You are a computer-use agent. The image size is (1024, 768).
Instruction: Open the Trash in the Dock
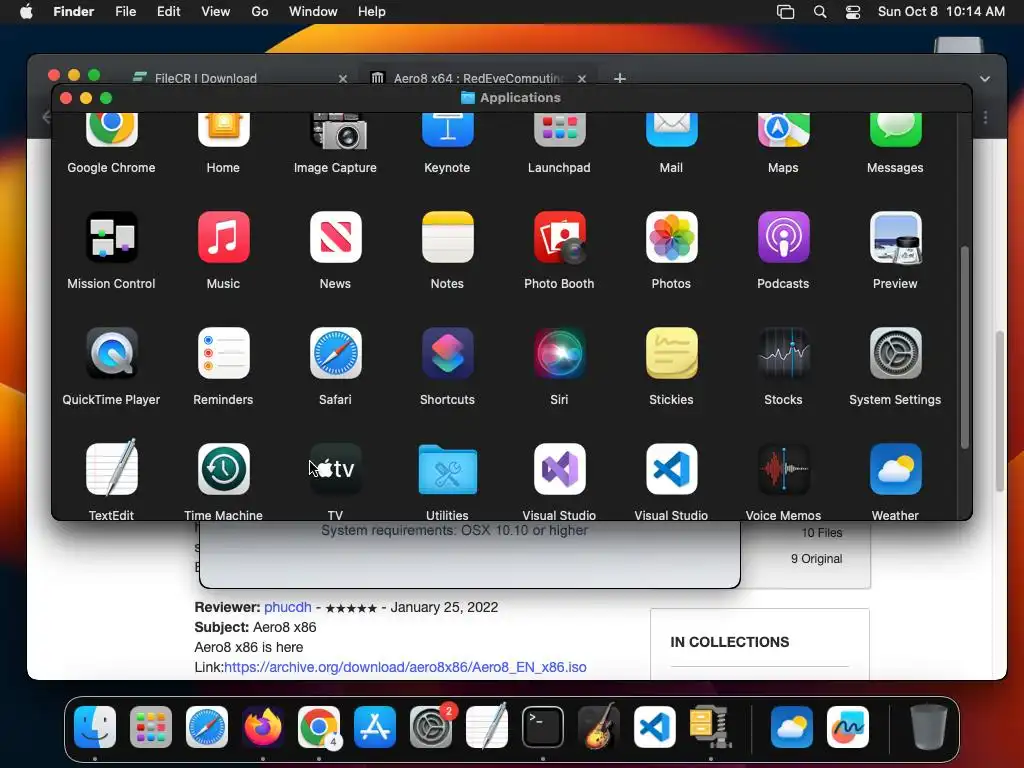[929, 726]
